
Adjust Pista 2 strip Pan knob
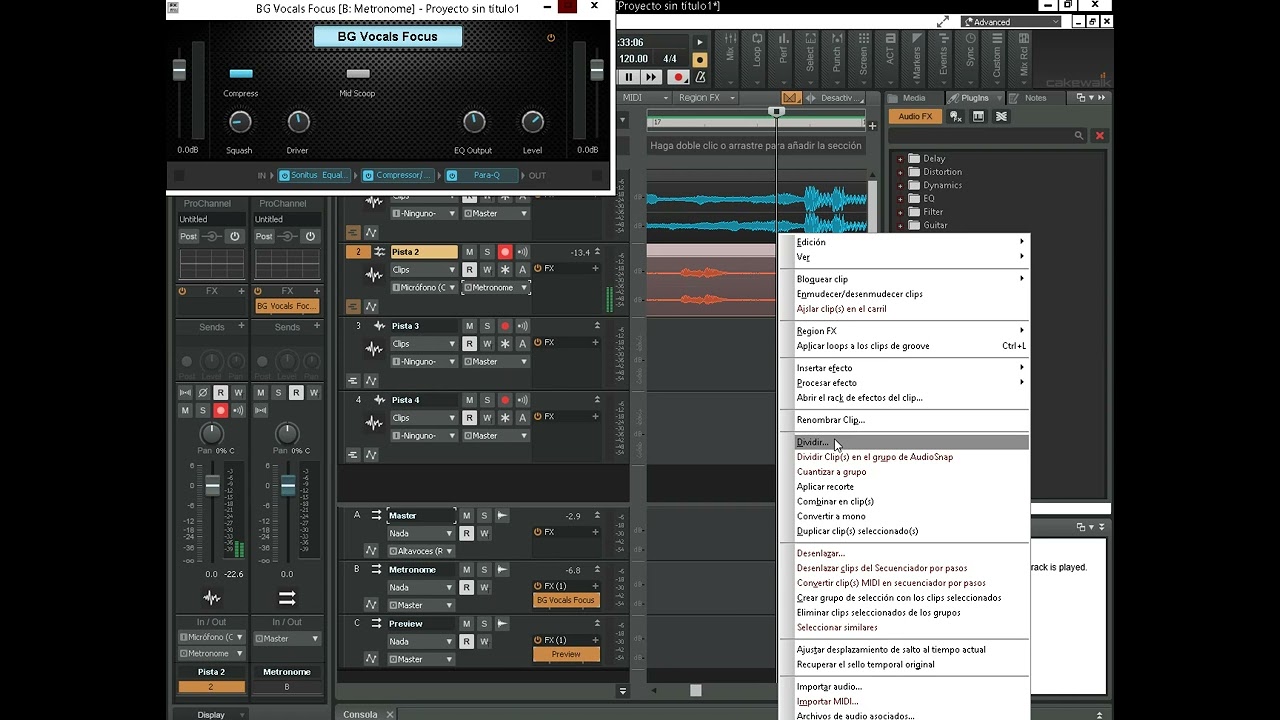tap(212, 434)
